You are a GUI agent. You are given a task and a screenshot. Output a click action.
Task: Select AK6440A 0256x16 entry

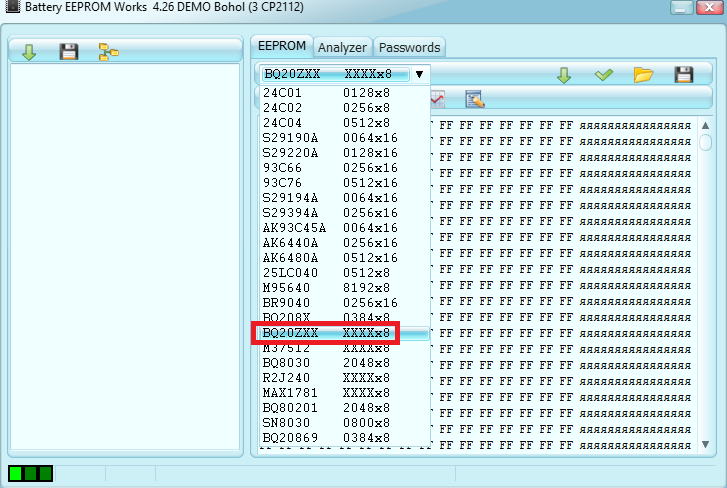[x=344, y=243]
